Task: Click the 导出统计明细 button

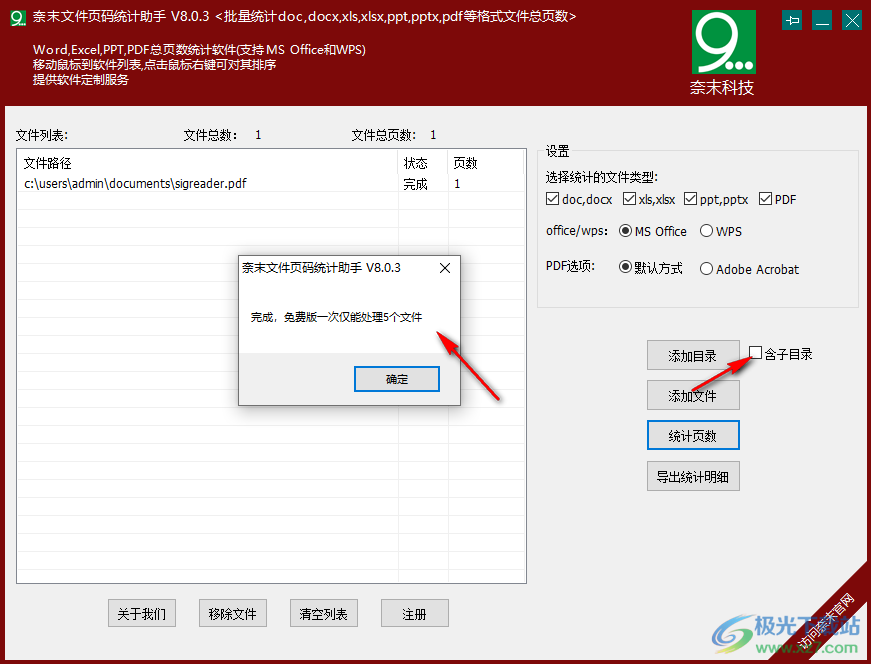Action: [x=693, y=476]
